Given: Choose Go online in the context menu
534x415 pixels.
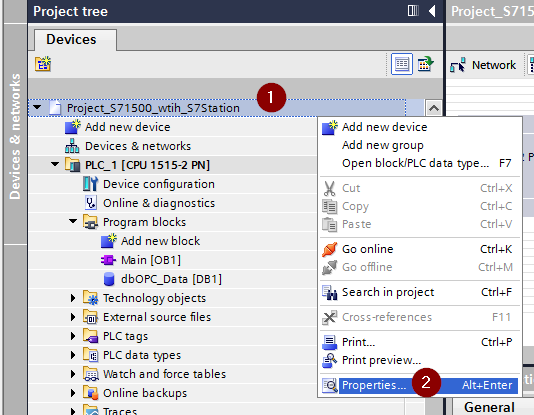Looking at the screenshot, I should click(x=420, y=249).
